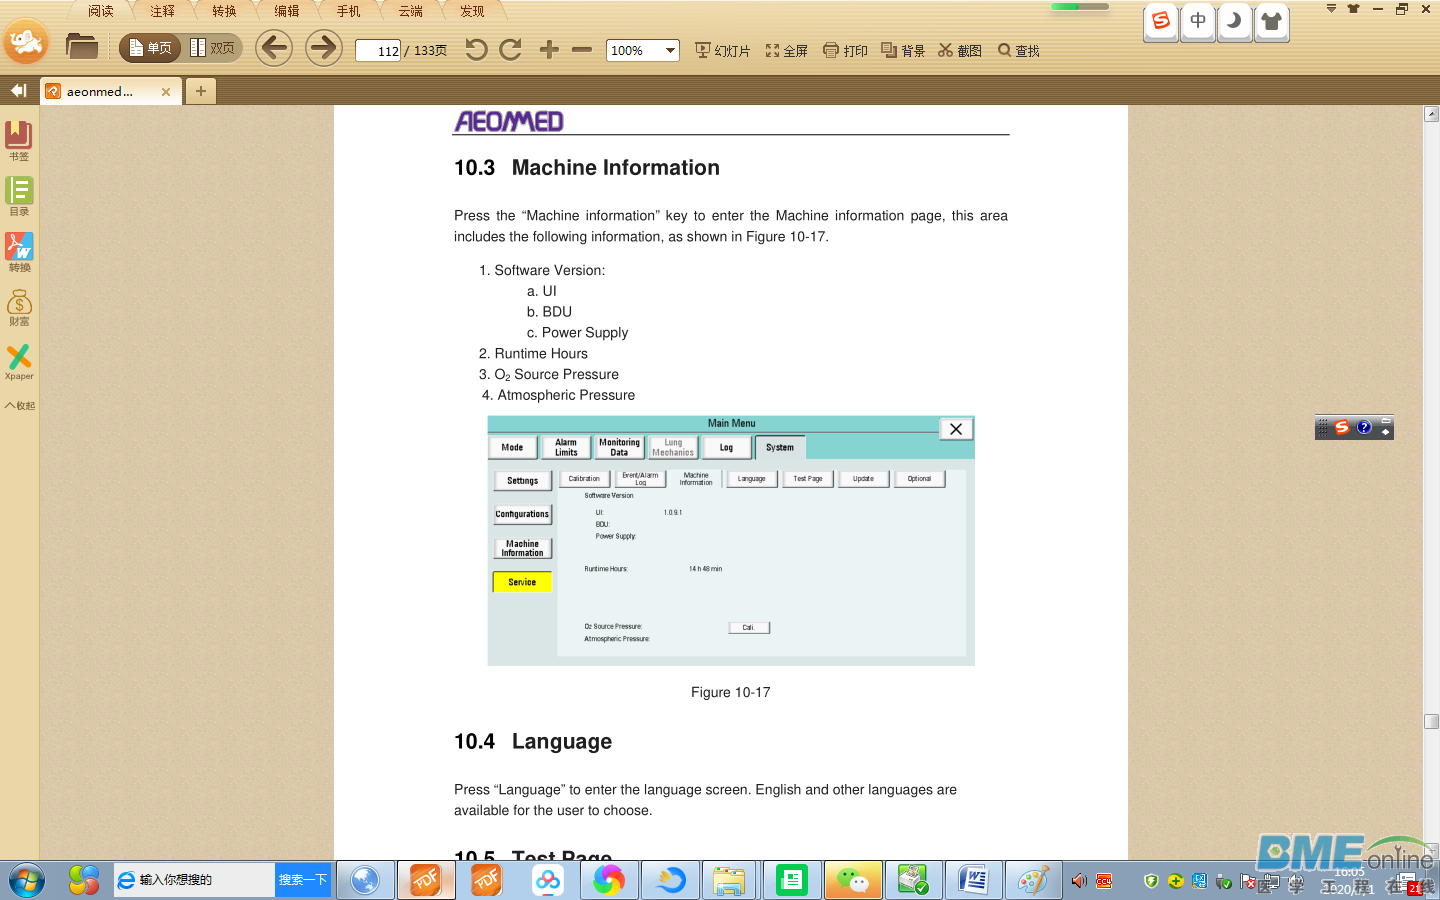
Task: Switch to 双页 double page view
Action: click(213, 48)
